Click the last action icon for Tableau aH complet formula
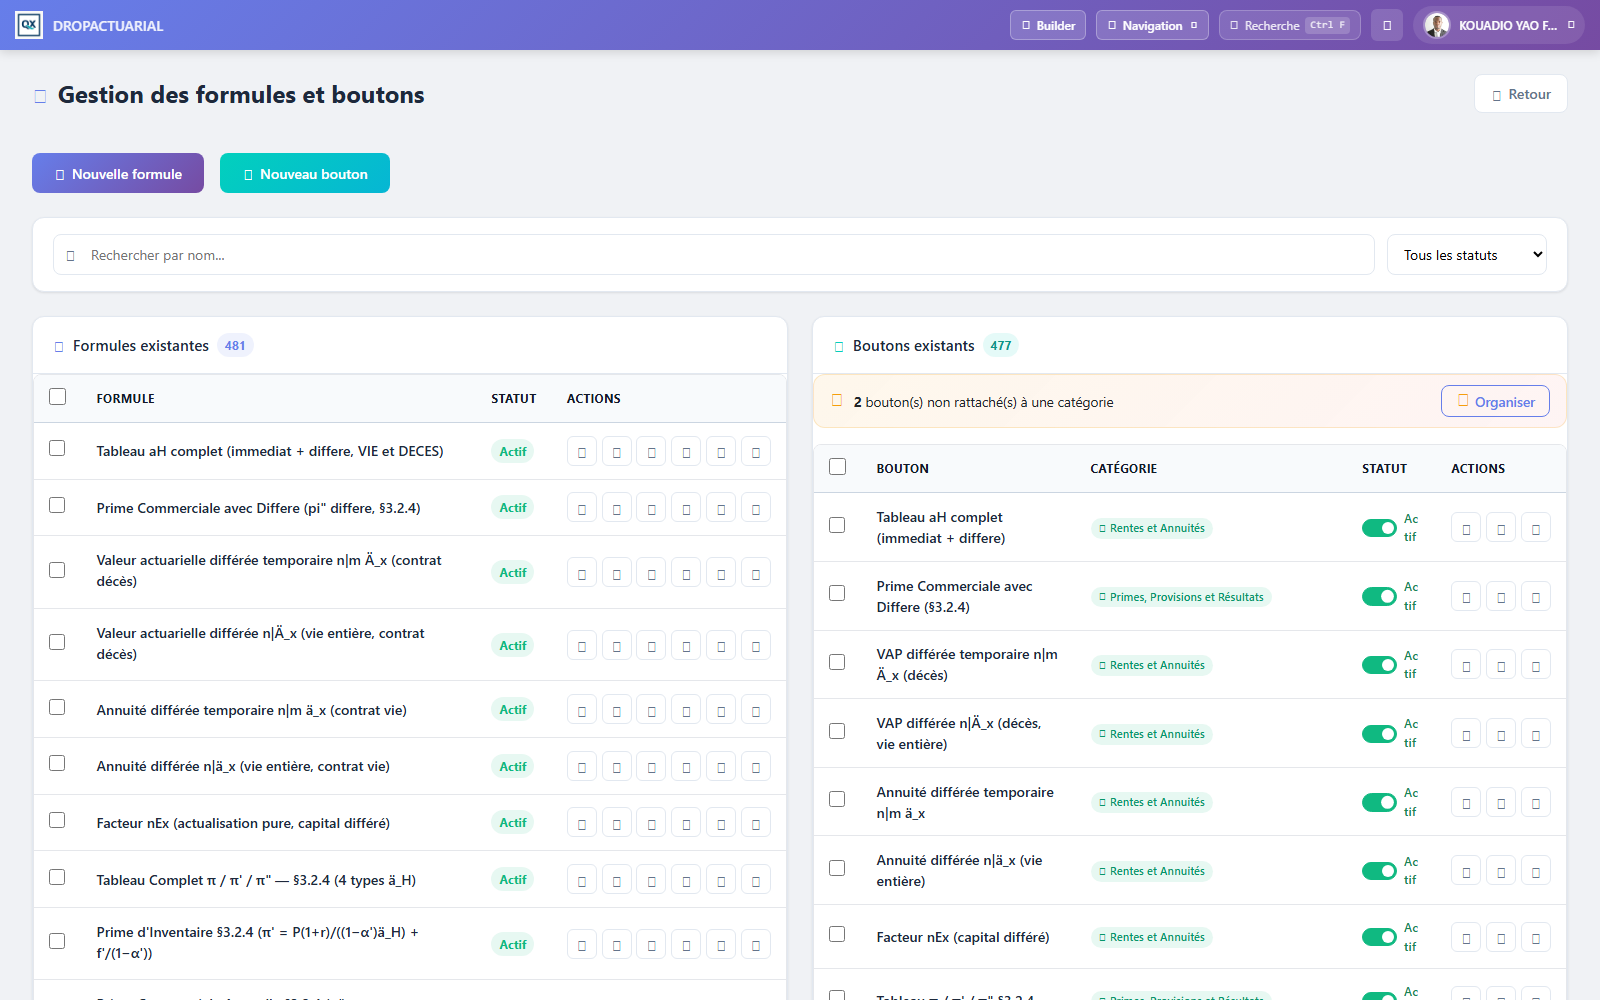This screenshot has height=1000, width=1600. (x=756, y=452)
